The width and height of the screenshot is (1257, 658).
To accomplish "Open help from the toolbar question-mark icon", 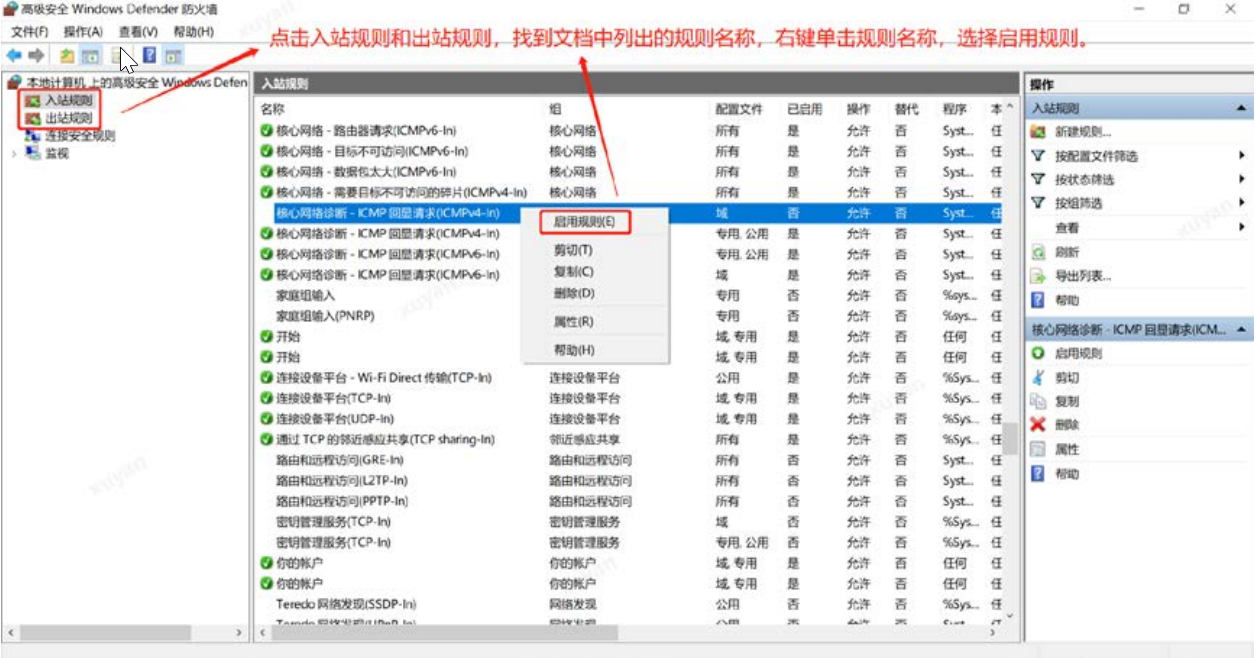I will point(150,55).
